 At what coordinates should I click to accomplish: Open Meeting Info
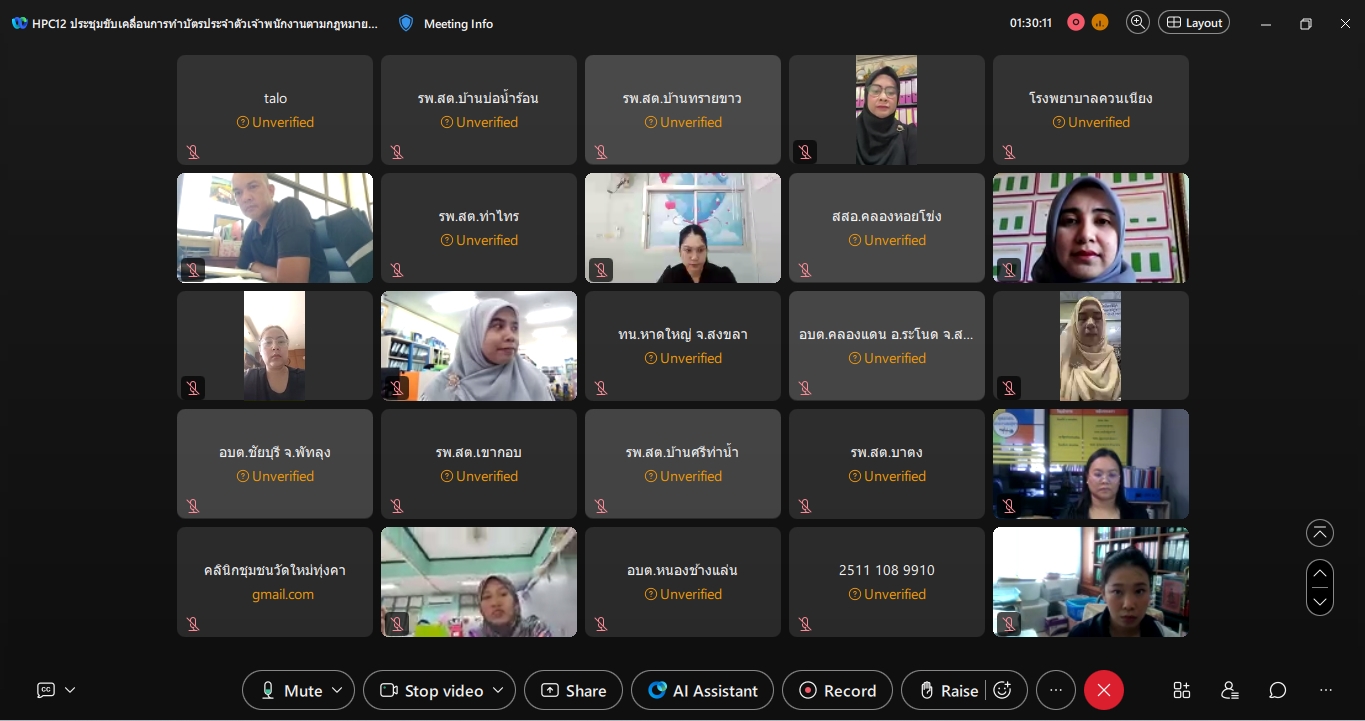(446, 23)
